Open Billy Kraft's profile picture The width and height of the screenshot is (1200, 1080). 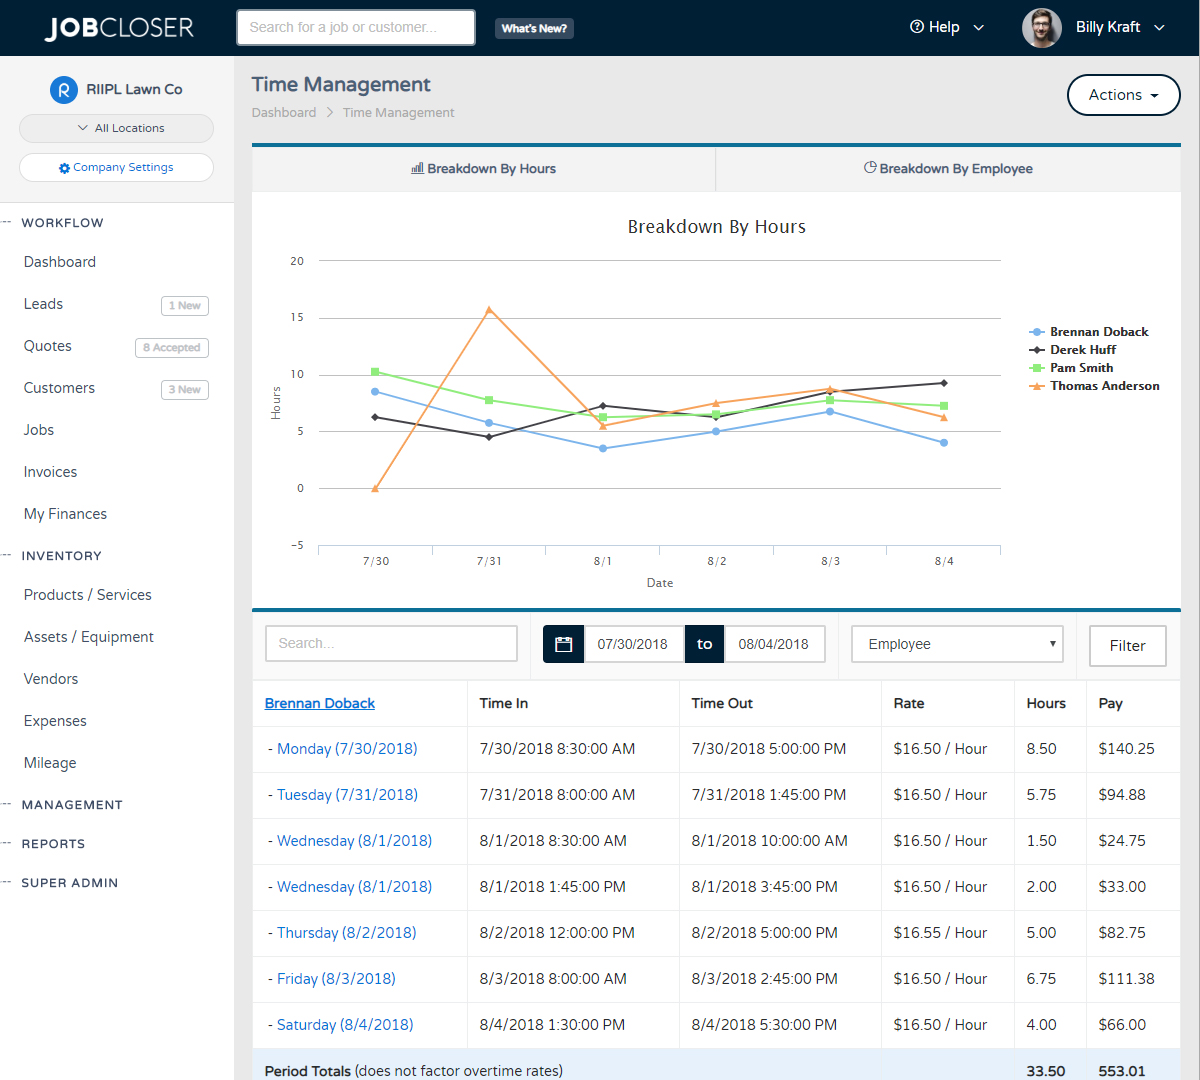coord(1042,27)
